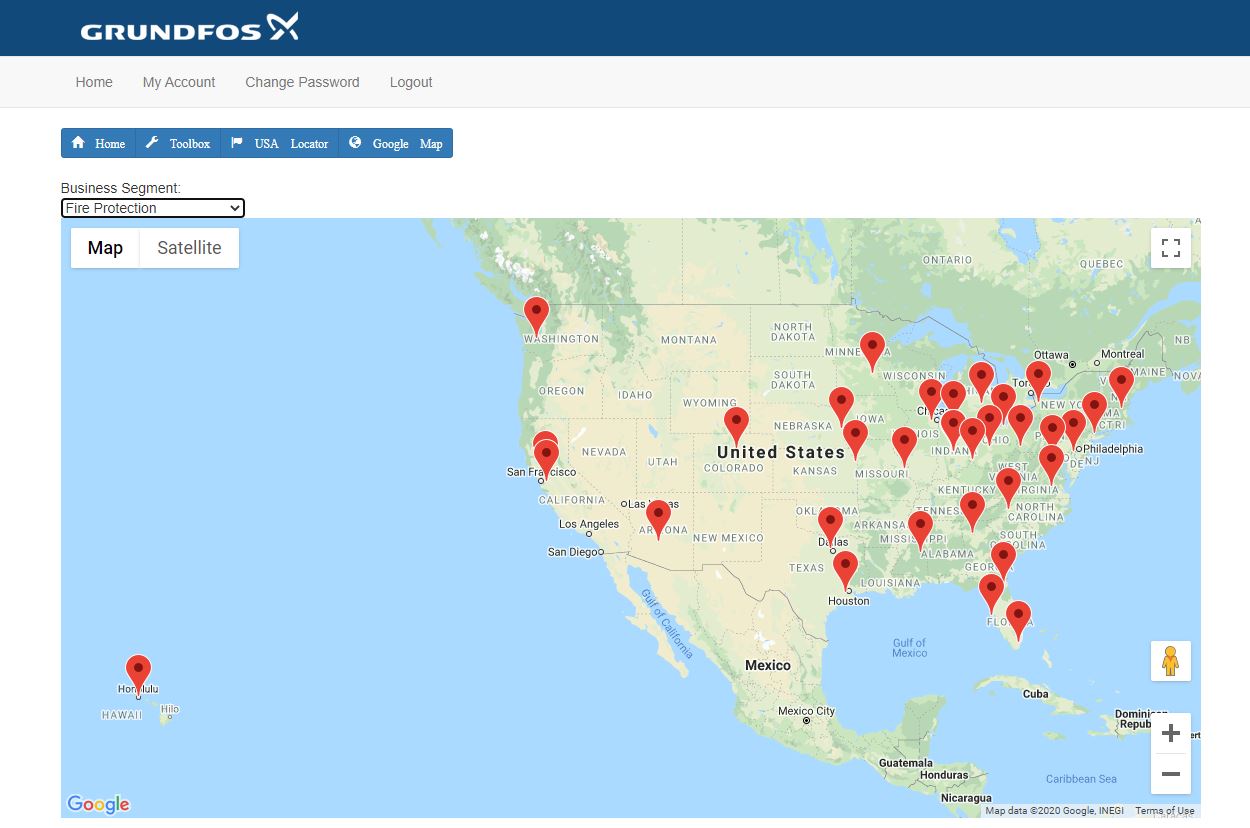This screenshot has height=828, width=1250.
Task: Switch to Satellite view tab
Action: point(189,248)
